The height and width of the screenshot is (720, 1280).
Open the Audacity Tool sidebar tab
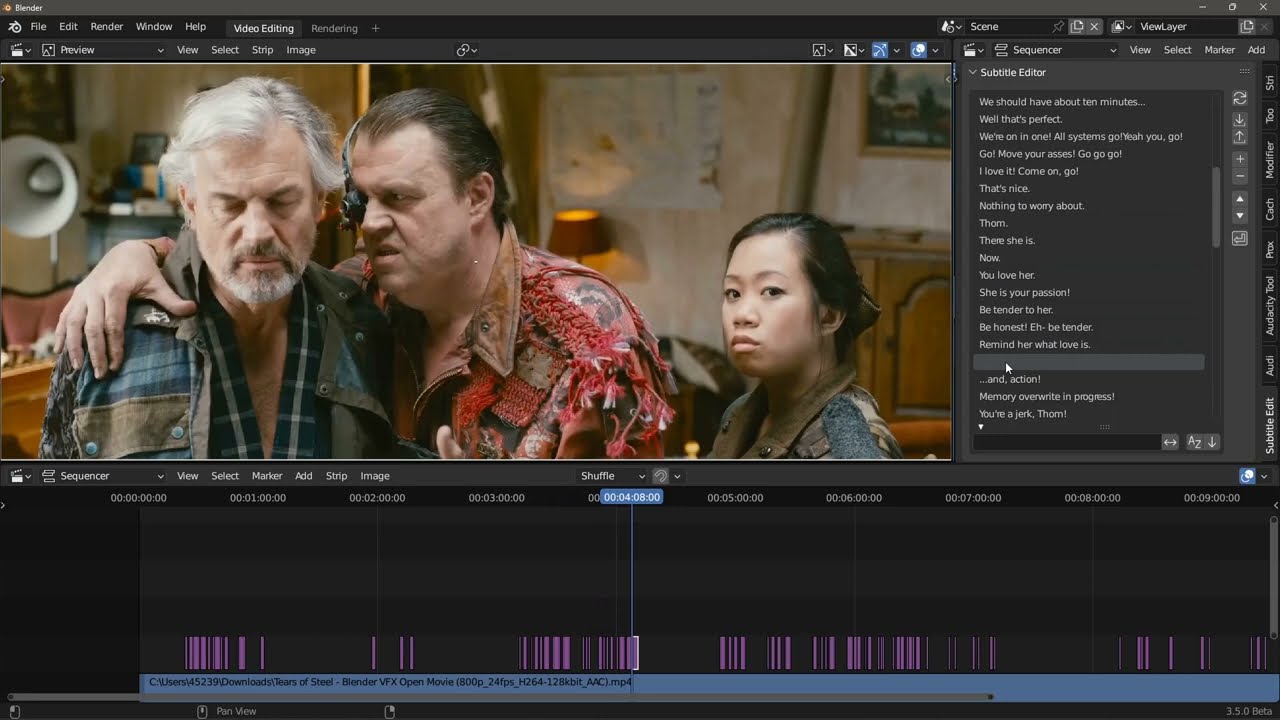point(1270,305)
